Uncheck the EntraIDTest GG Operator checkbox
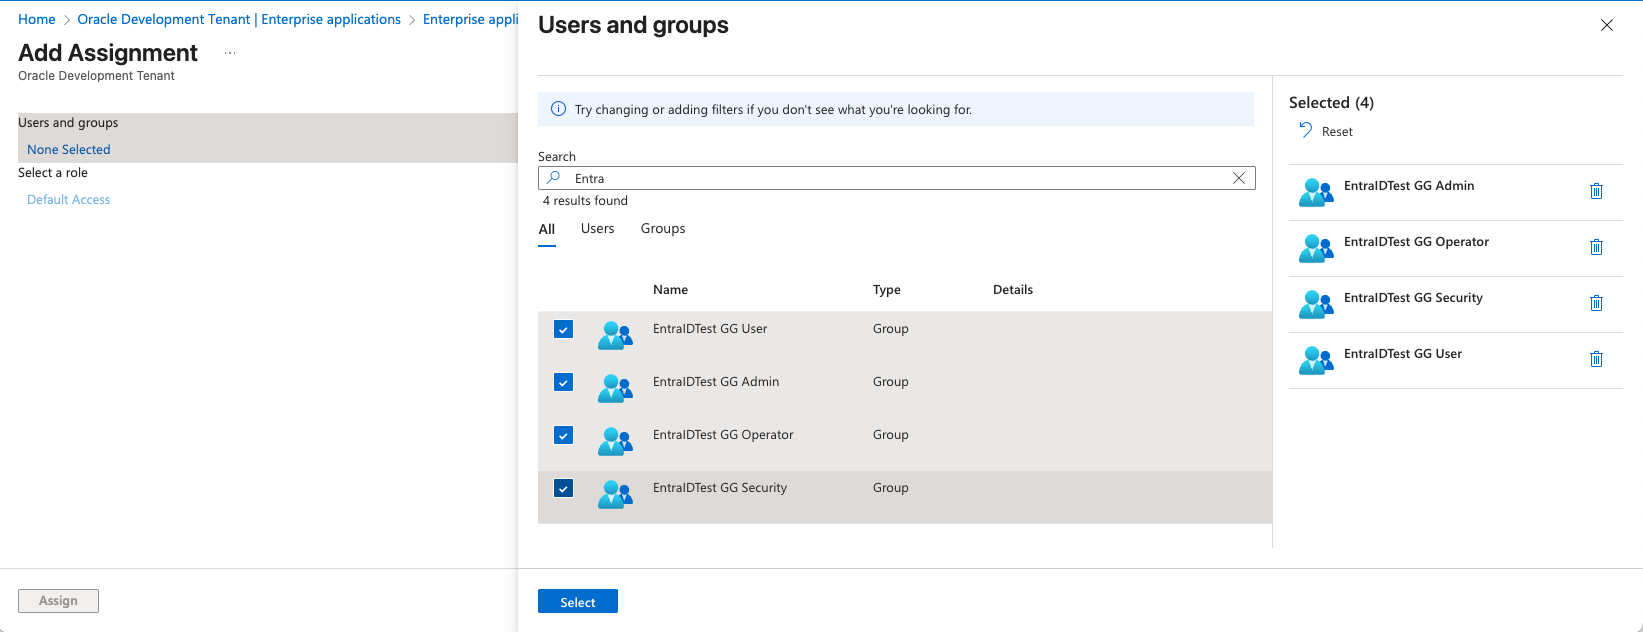Image resolution: width=1643 pixels, height=632 pixels. 564,435
